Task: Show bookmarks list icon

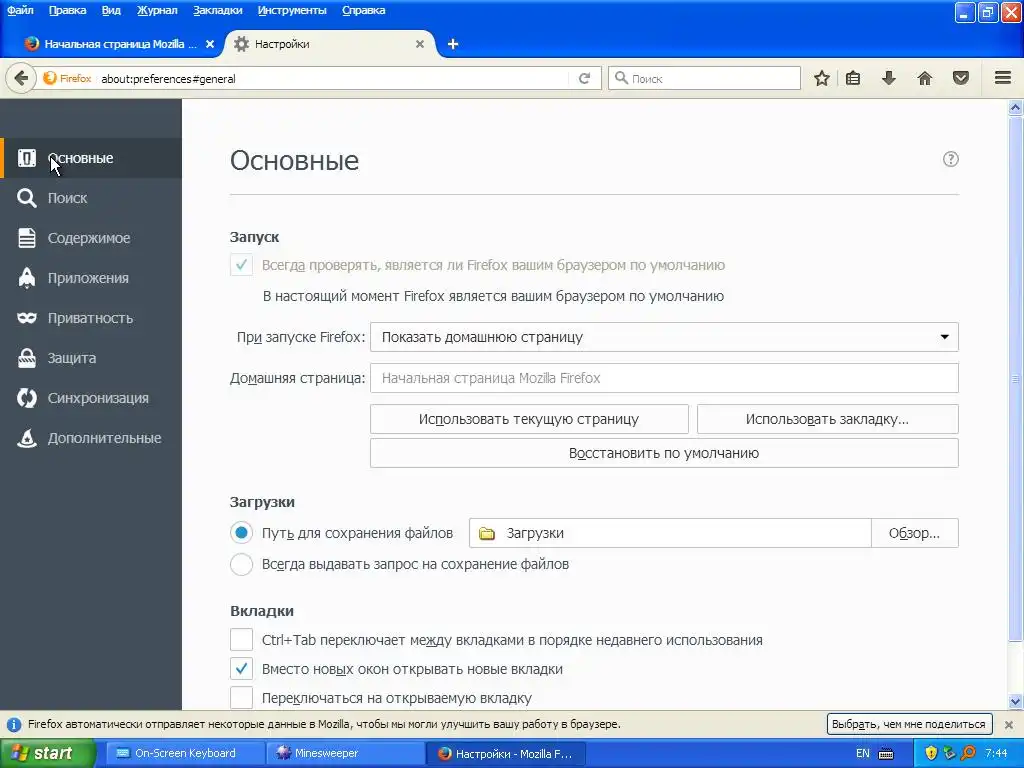Action: 853,78
